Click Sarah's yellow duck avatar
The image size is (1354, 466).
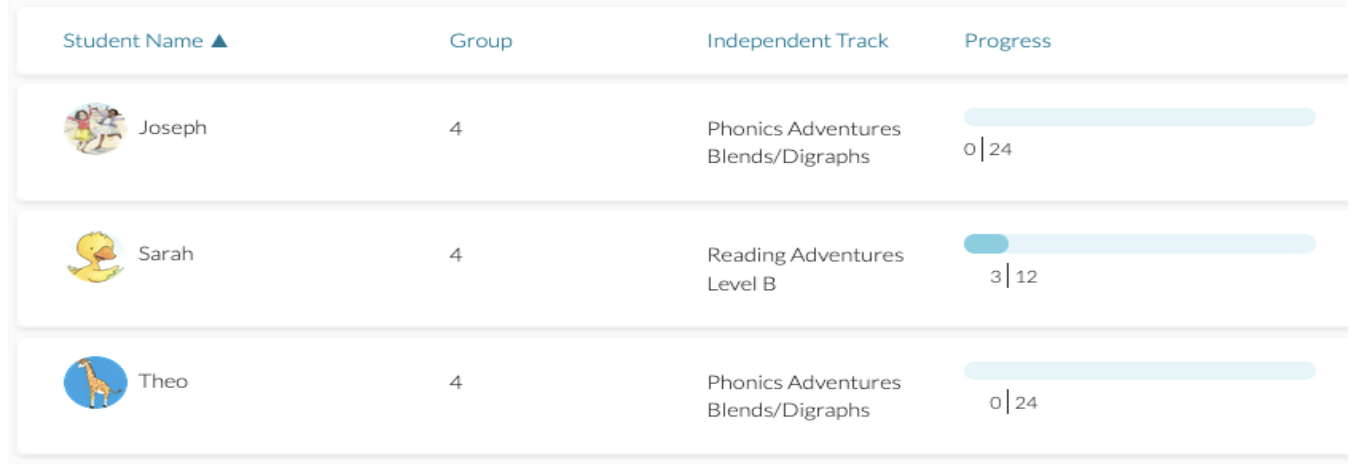coord(95,256)
